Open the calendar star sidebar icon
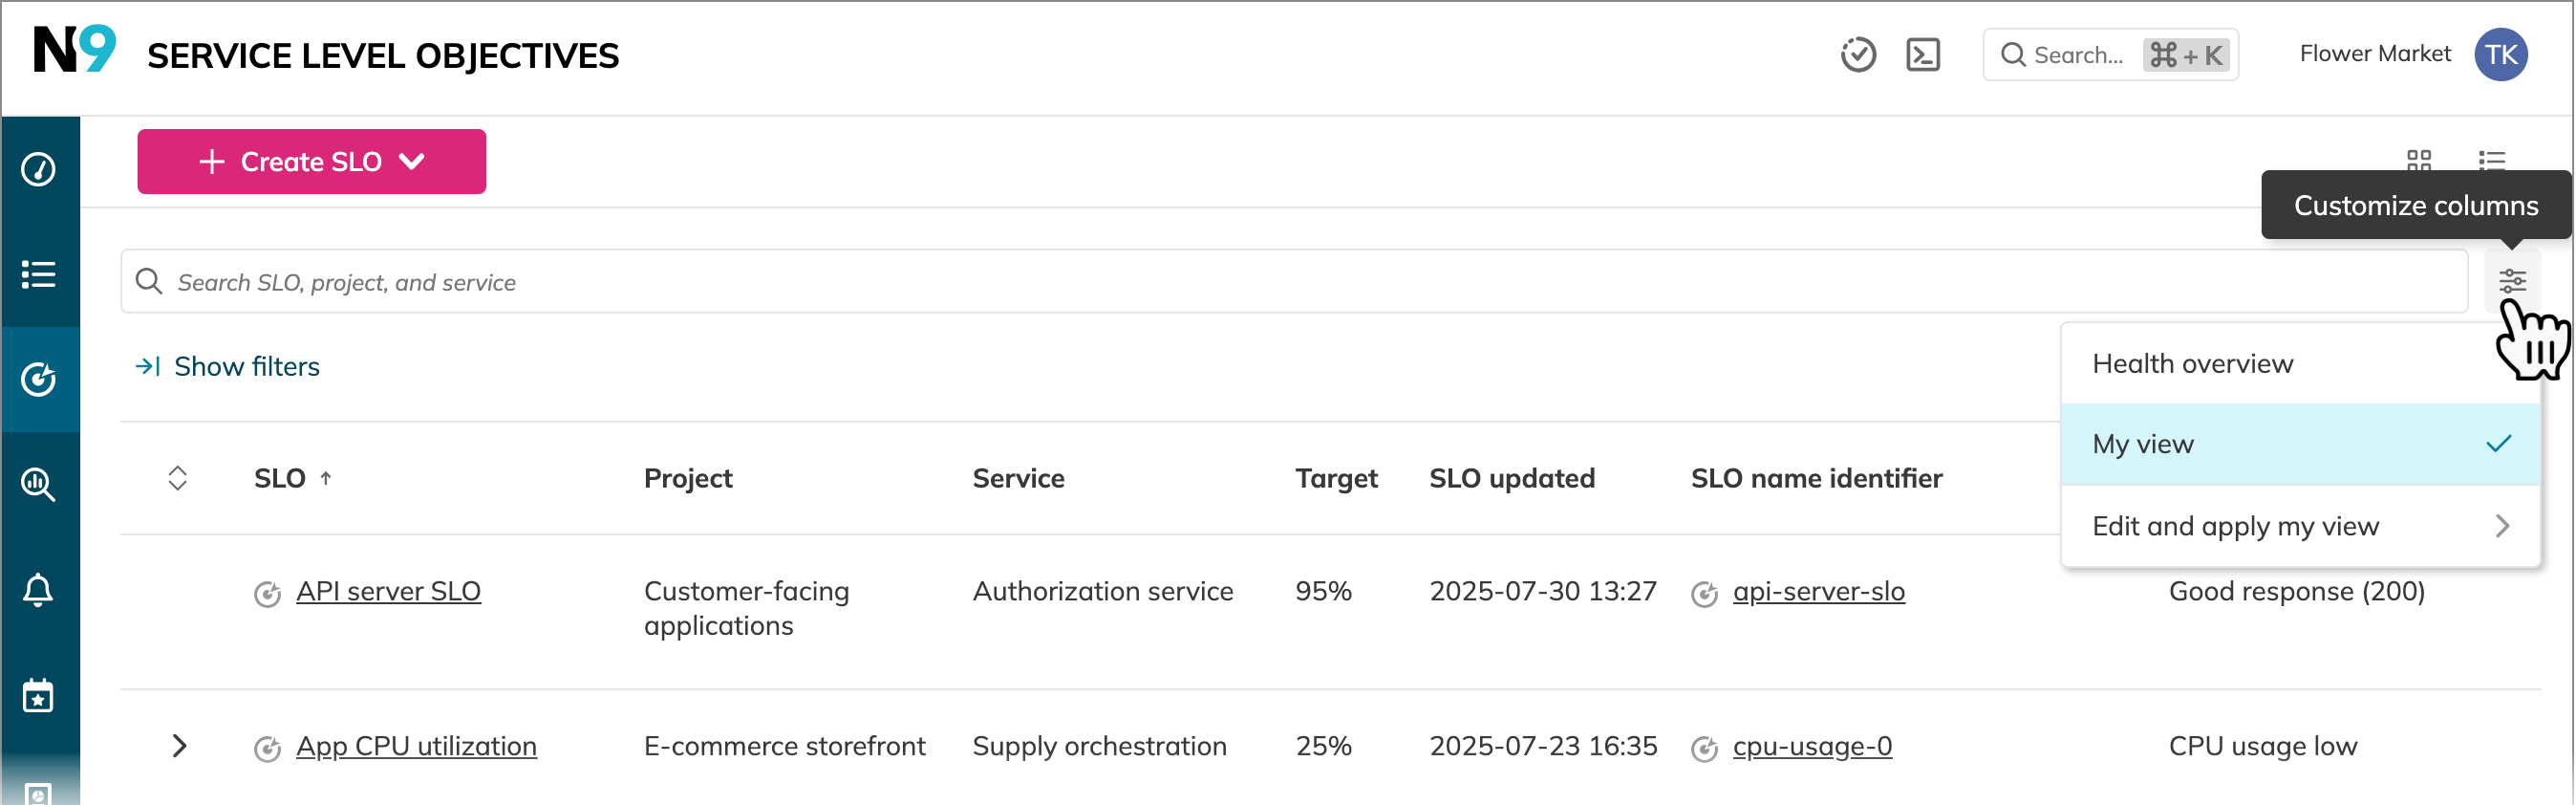Image resolution: width=2576 pixels, height=805 pixels. coord(39,695)
